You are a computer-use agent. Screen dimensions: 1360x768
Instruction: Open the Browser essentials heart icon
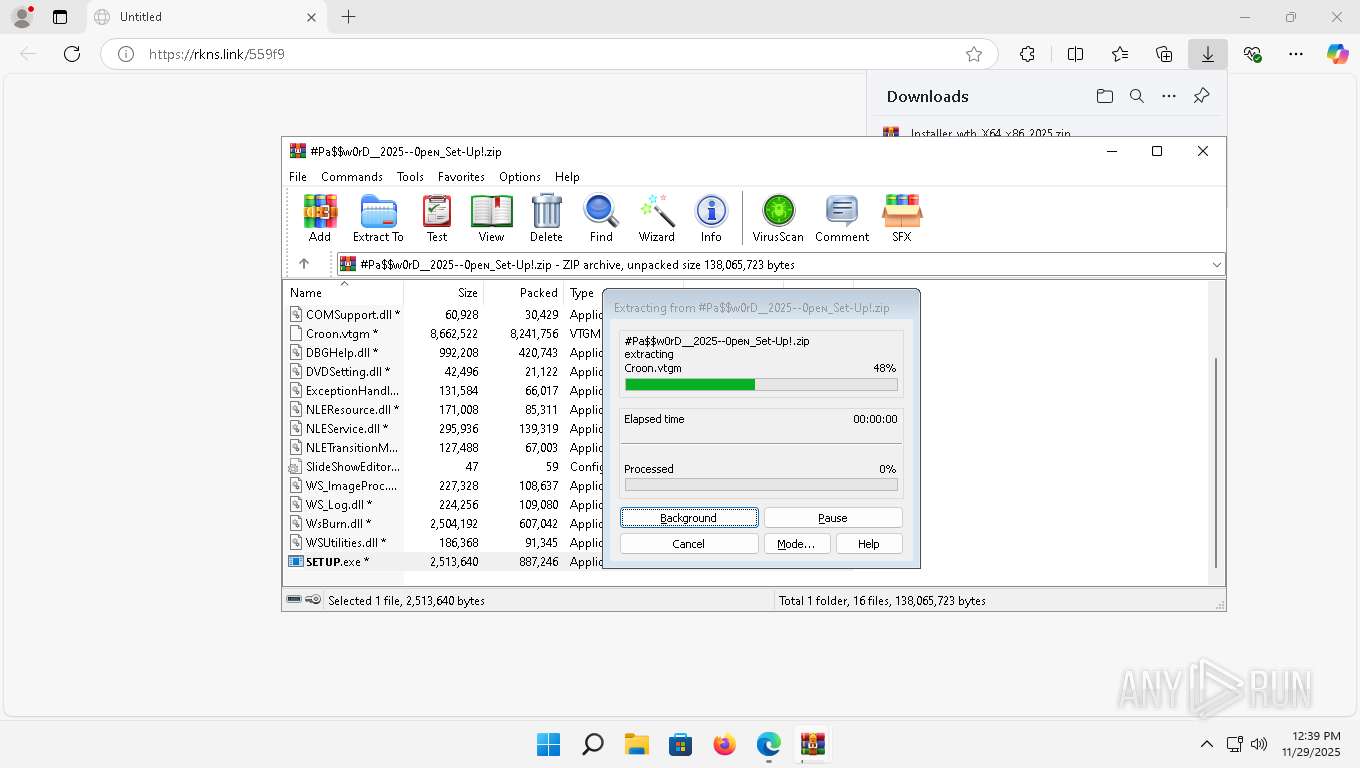pos(1252,54)
